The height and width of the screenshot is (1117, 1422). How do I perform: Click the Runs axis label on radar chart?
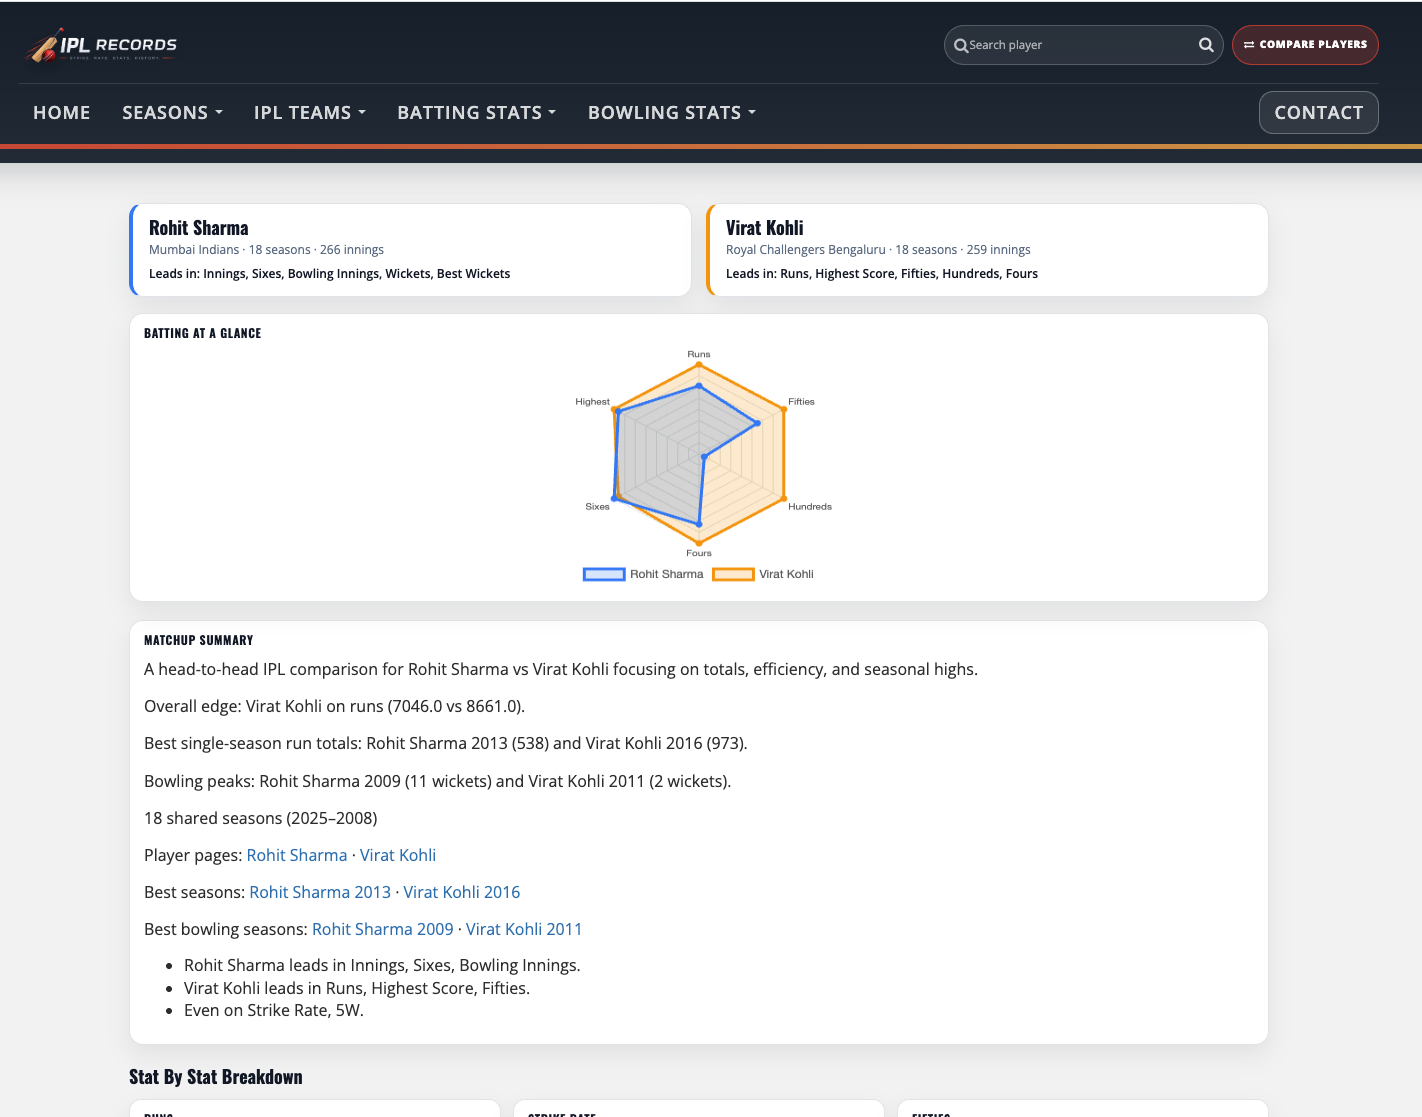[699, 354]
